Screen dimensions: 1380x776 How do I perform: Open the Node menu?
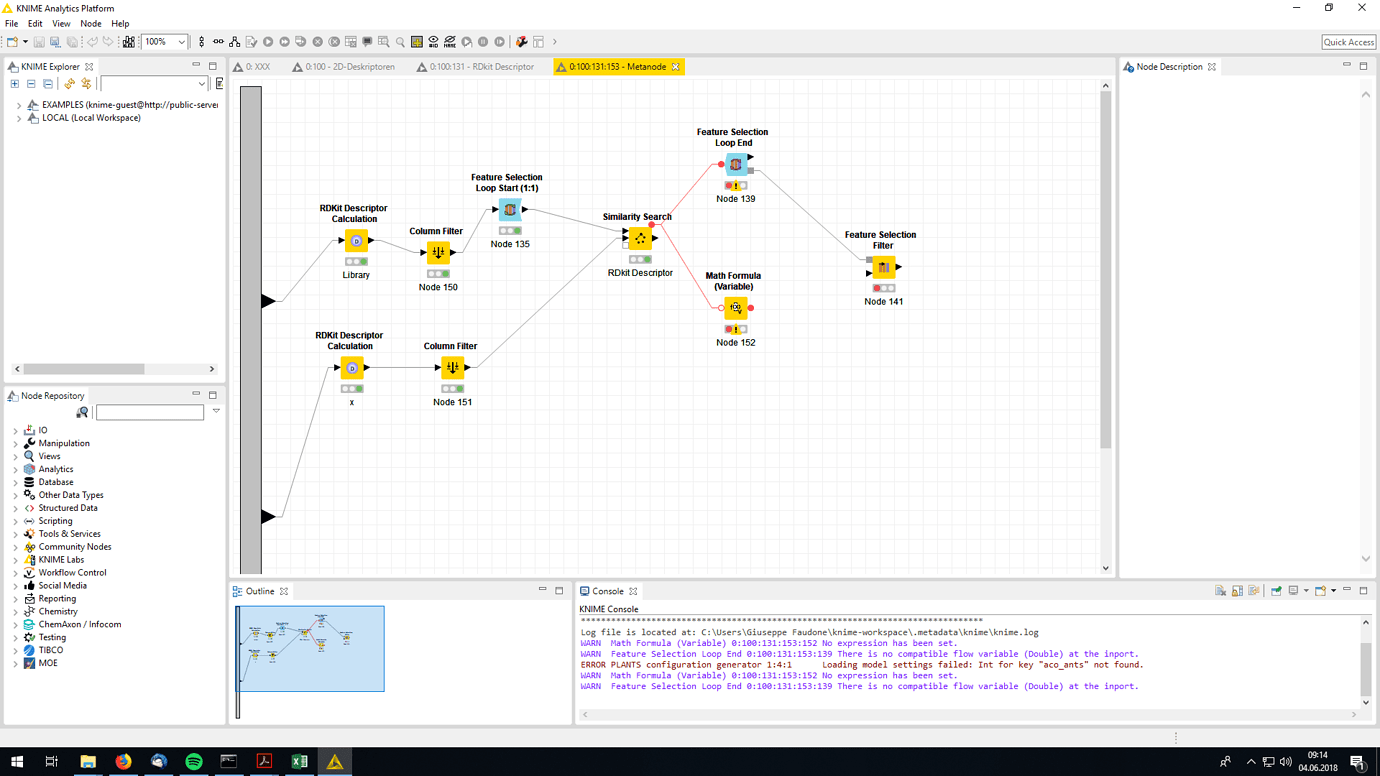point(91,23)
